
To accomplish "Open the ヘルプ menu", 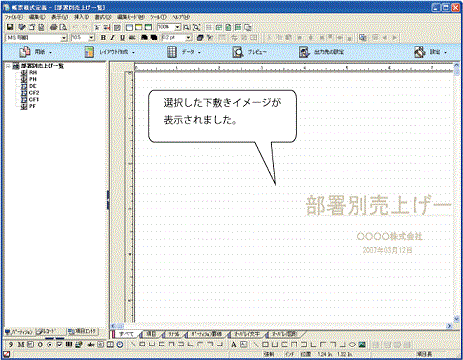I will pyautogui.click(x=181, y=17).
